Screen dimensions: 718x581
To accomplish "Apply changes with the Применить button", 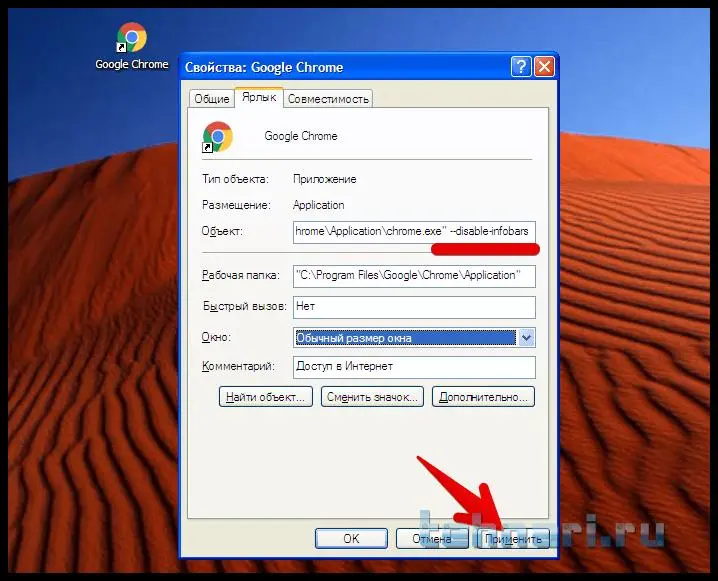I will (513, 539).
